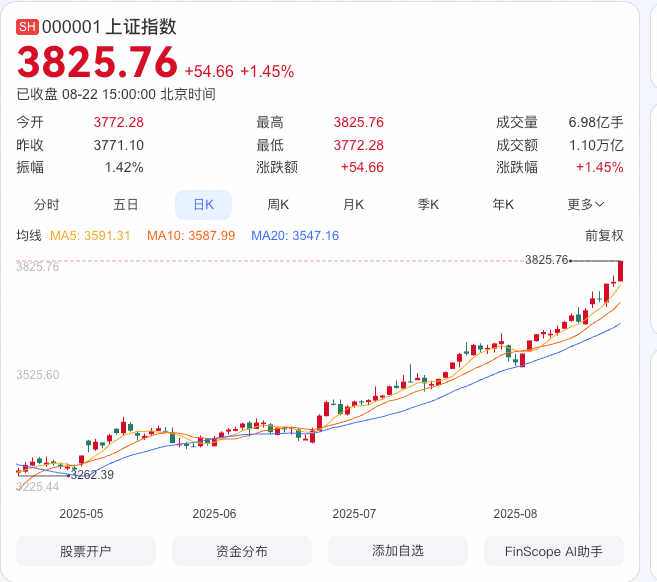Click the 3262.39 low marker on chart

92,475
